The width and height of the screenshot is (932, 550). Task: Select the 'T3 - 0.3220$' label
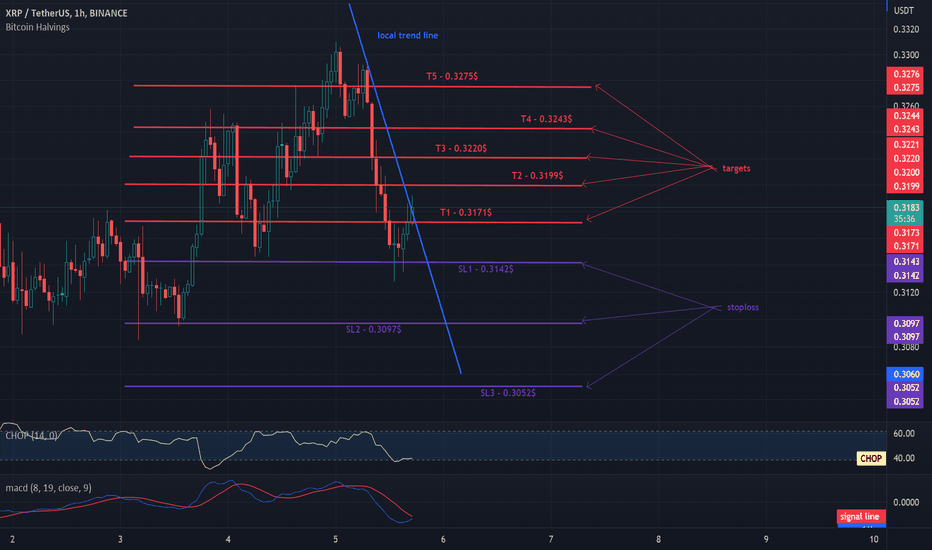coord(461,148)
